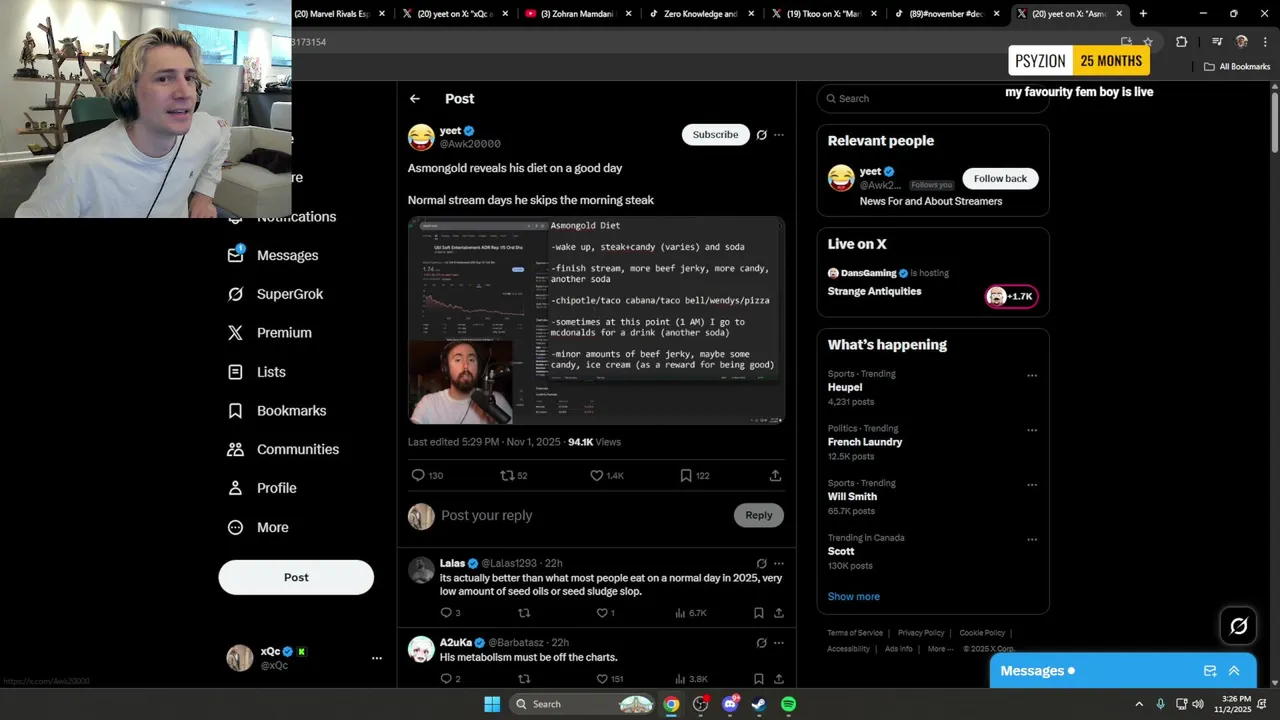
Task: Switch to the #november TikTok tab
Action: tap(947, 14)
